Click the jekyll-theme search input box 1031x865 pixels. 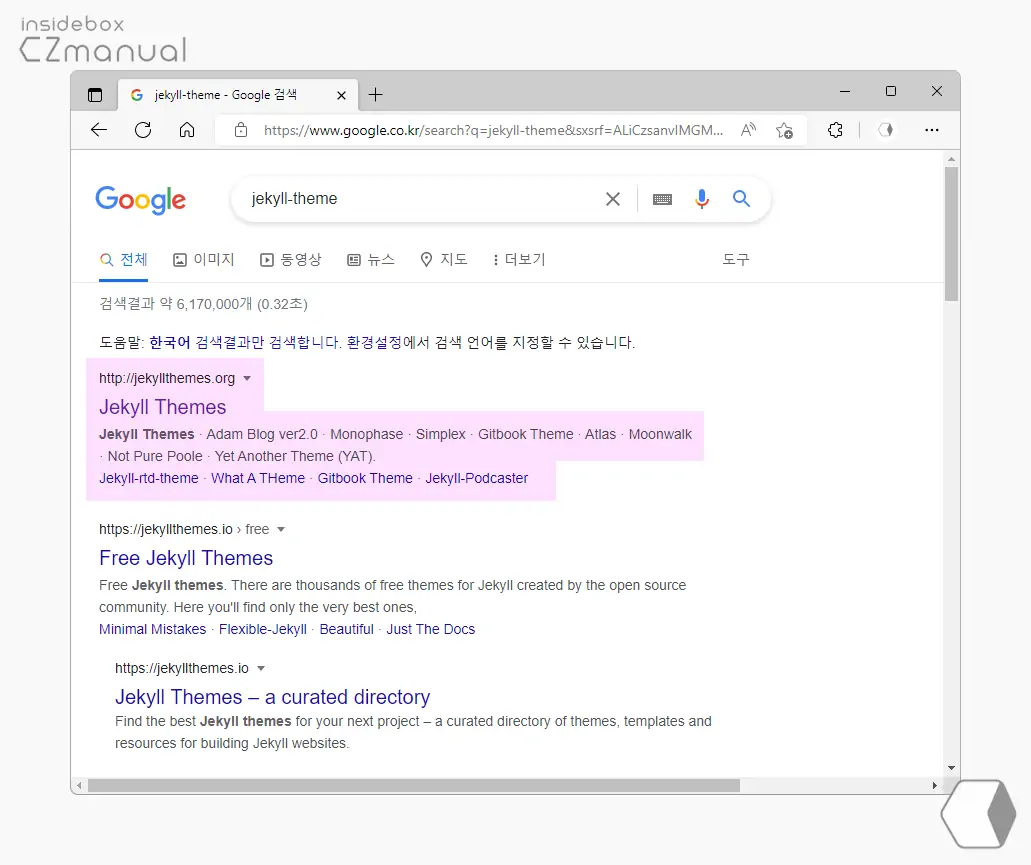point(421,199)
